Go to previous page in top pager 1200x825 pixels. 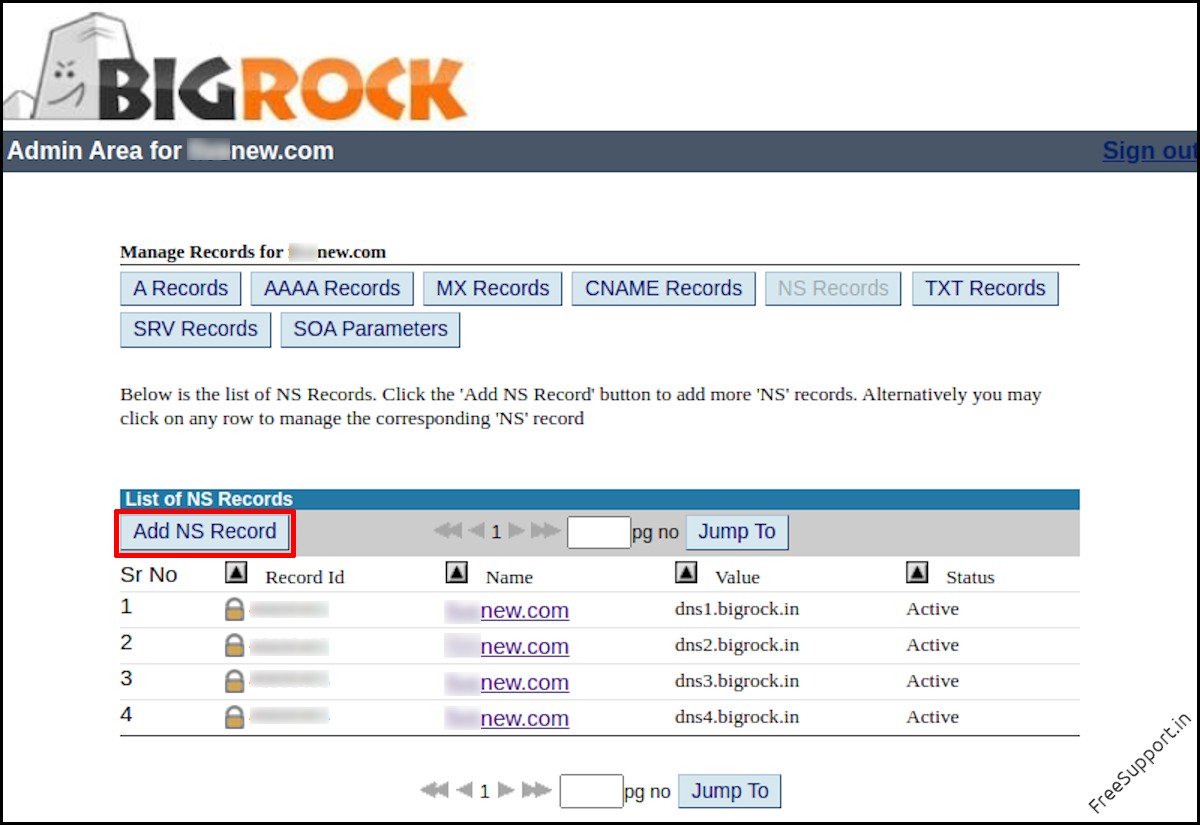[x=476, y=531]
